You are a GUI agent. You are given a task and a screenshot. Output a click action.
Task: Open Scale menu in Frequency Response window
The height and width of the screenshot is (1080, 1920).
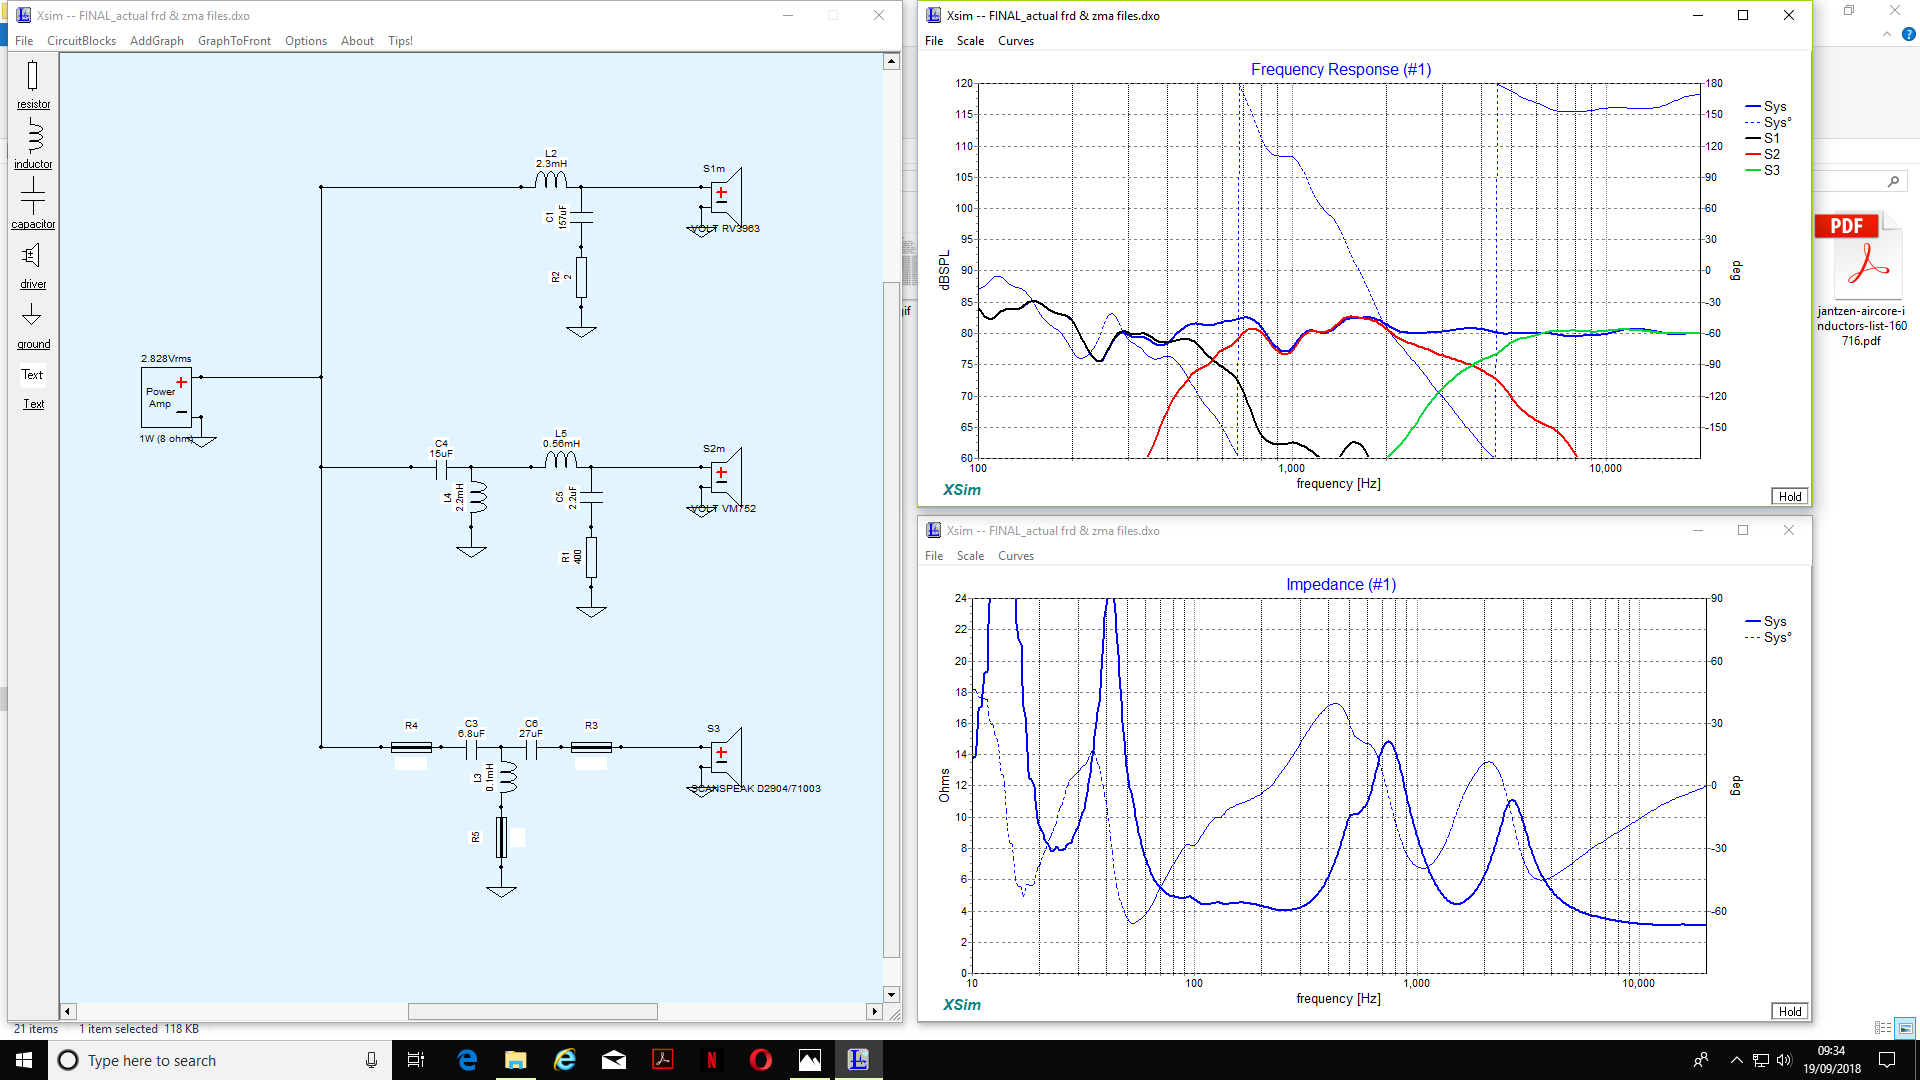click(970, 41)
